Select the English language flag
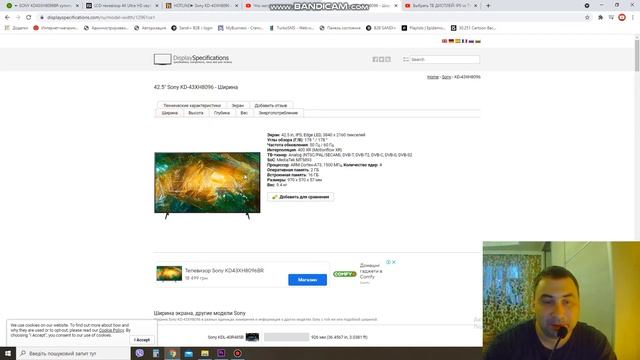 pos(444,41)
